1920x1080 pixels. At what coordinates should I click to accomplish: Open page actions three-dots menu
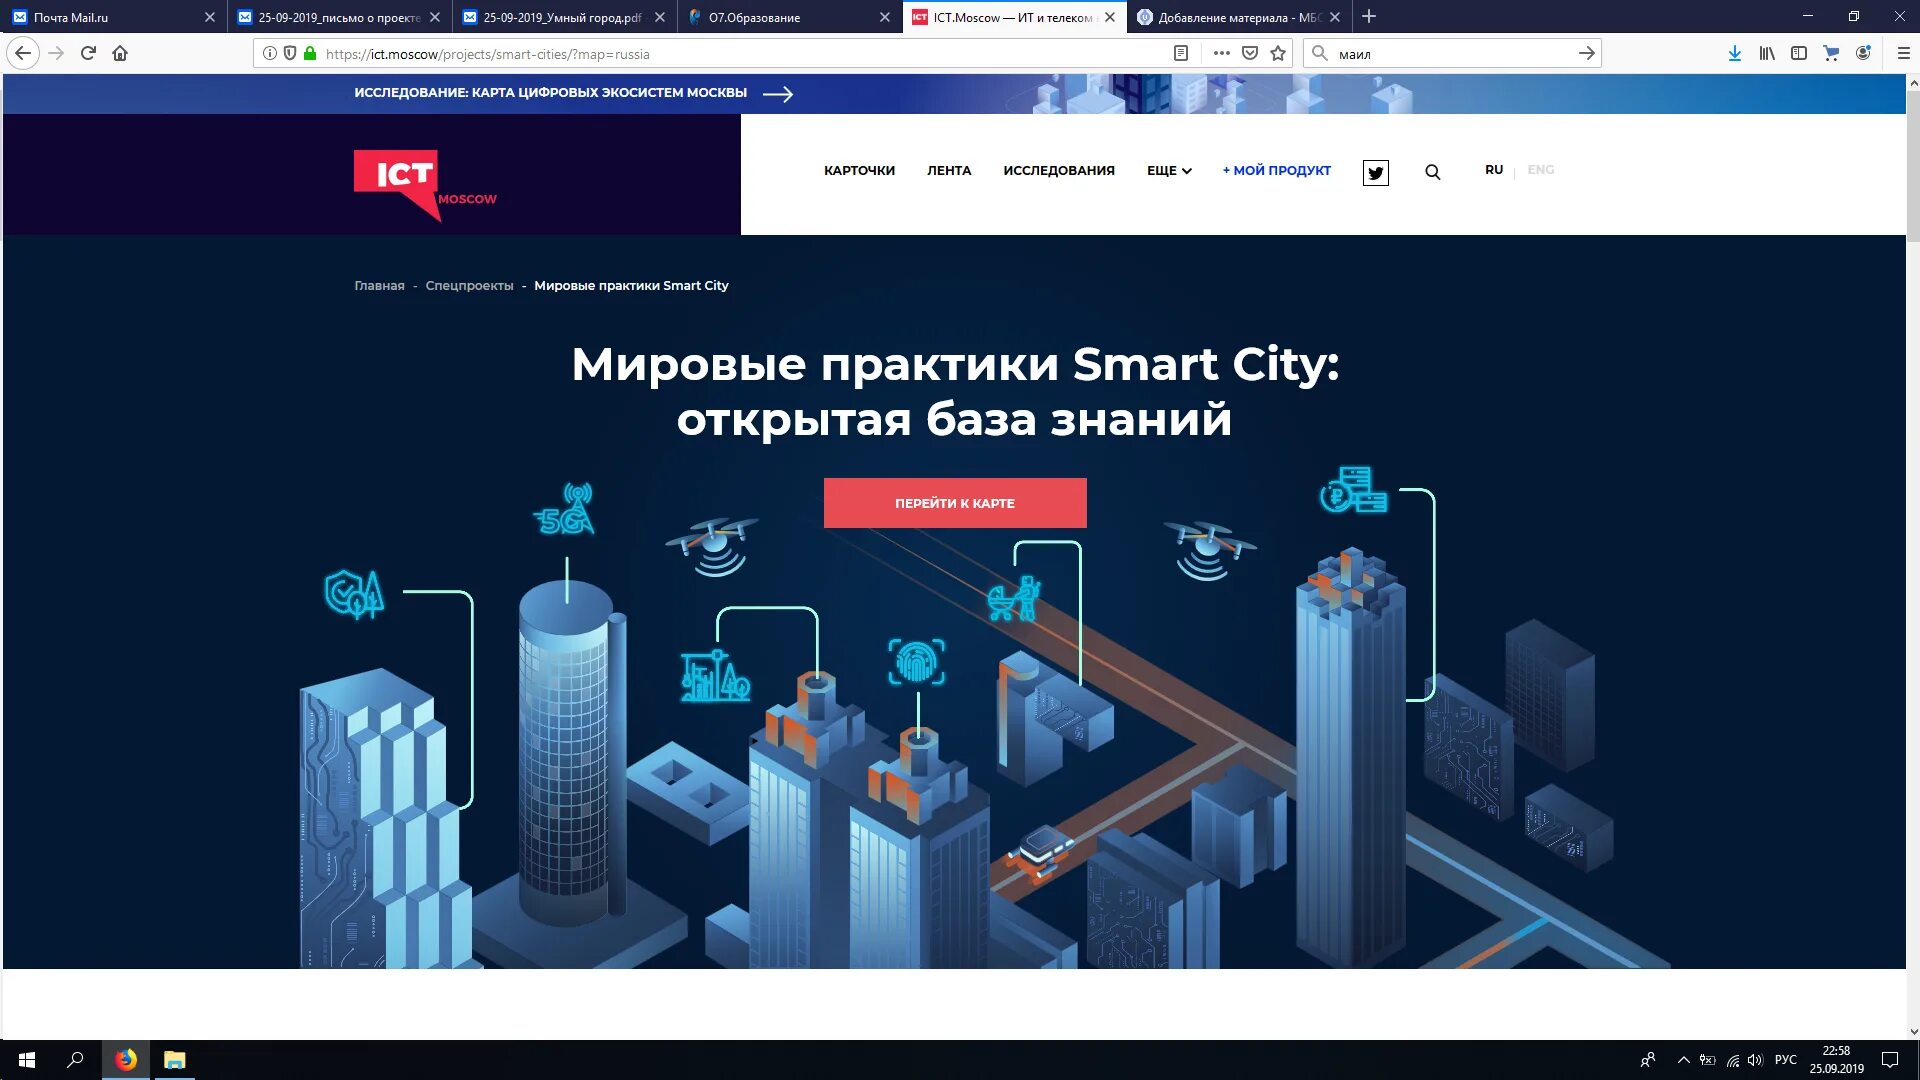1221,53
